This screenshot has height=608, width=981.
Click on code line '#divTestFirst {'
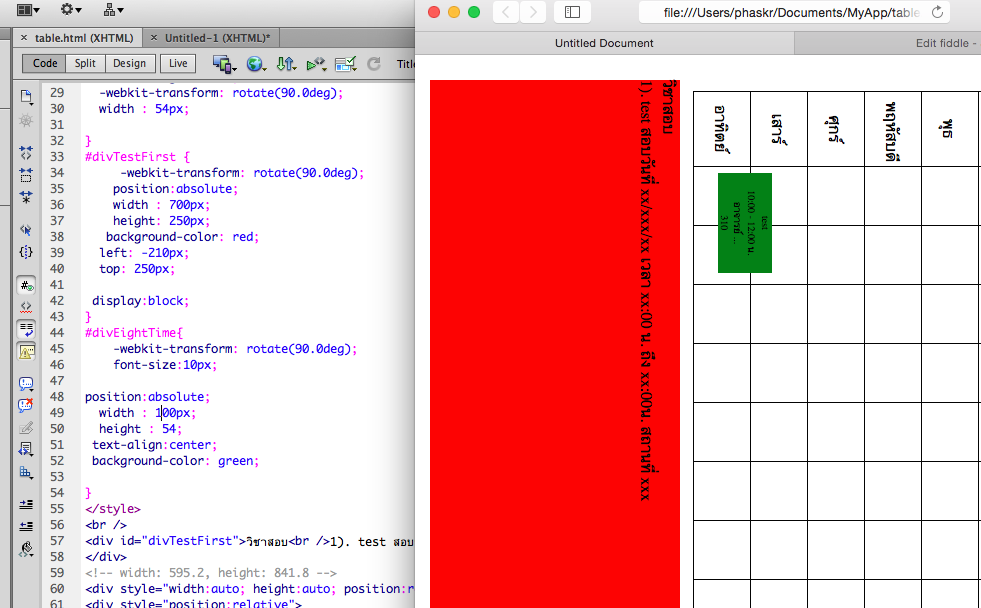pyautogui.click(x=137, y=156)
